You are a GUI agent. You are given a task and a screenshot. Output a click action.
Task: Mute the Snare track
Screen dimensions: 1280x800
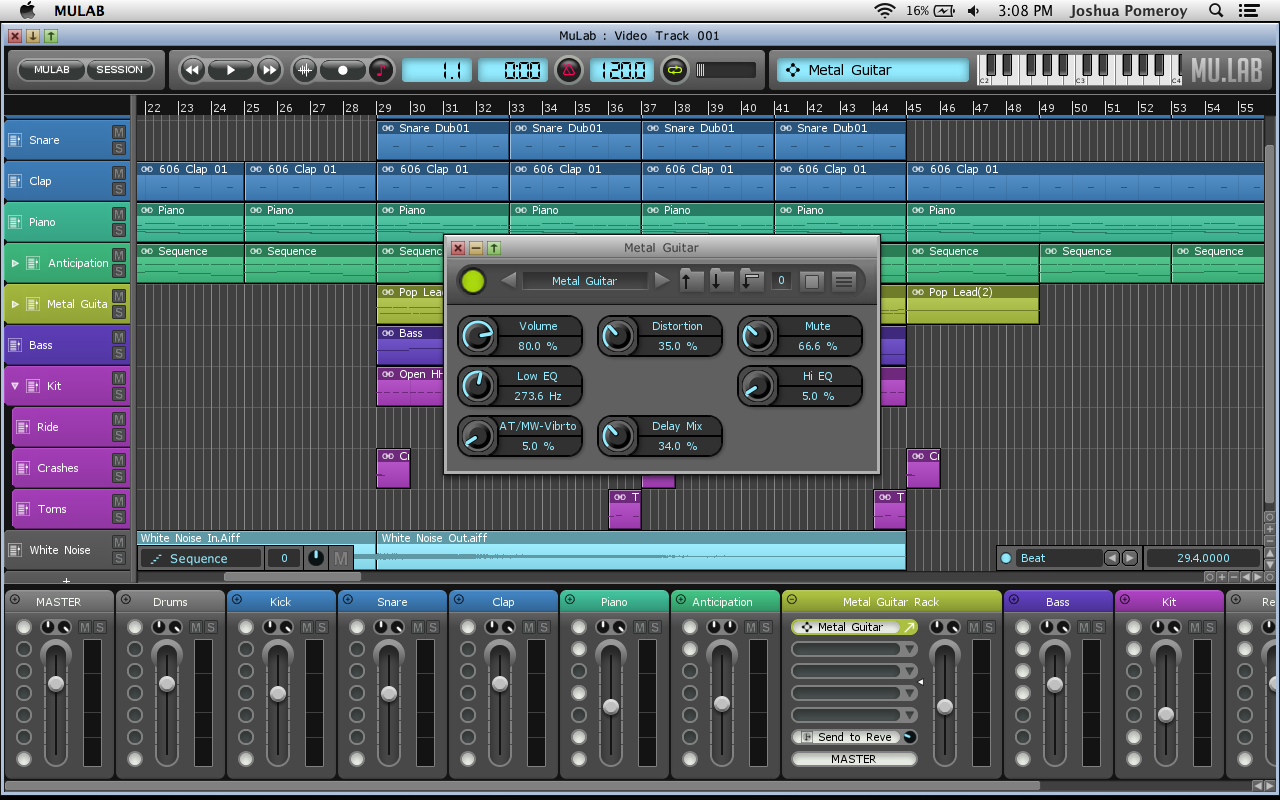click(x=118, y=132)
